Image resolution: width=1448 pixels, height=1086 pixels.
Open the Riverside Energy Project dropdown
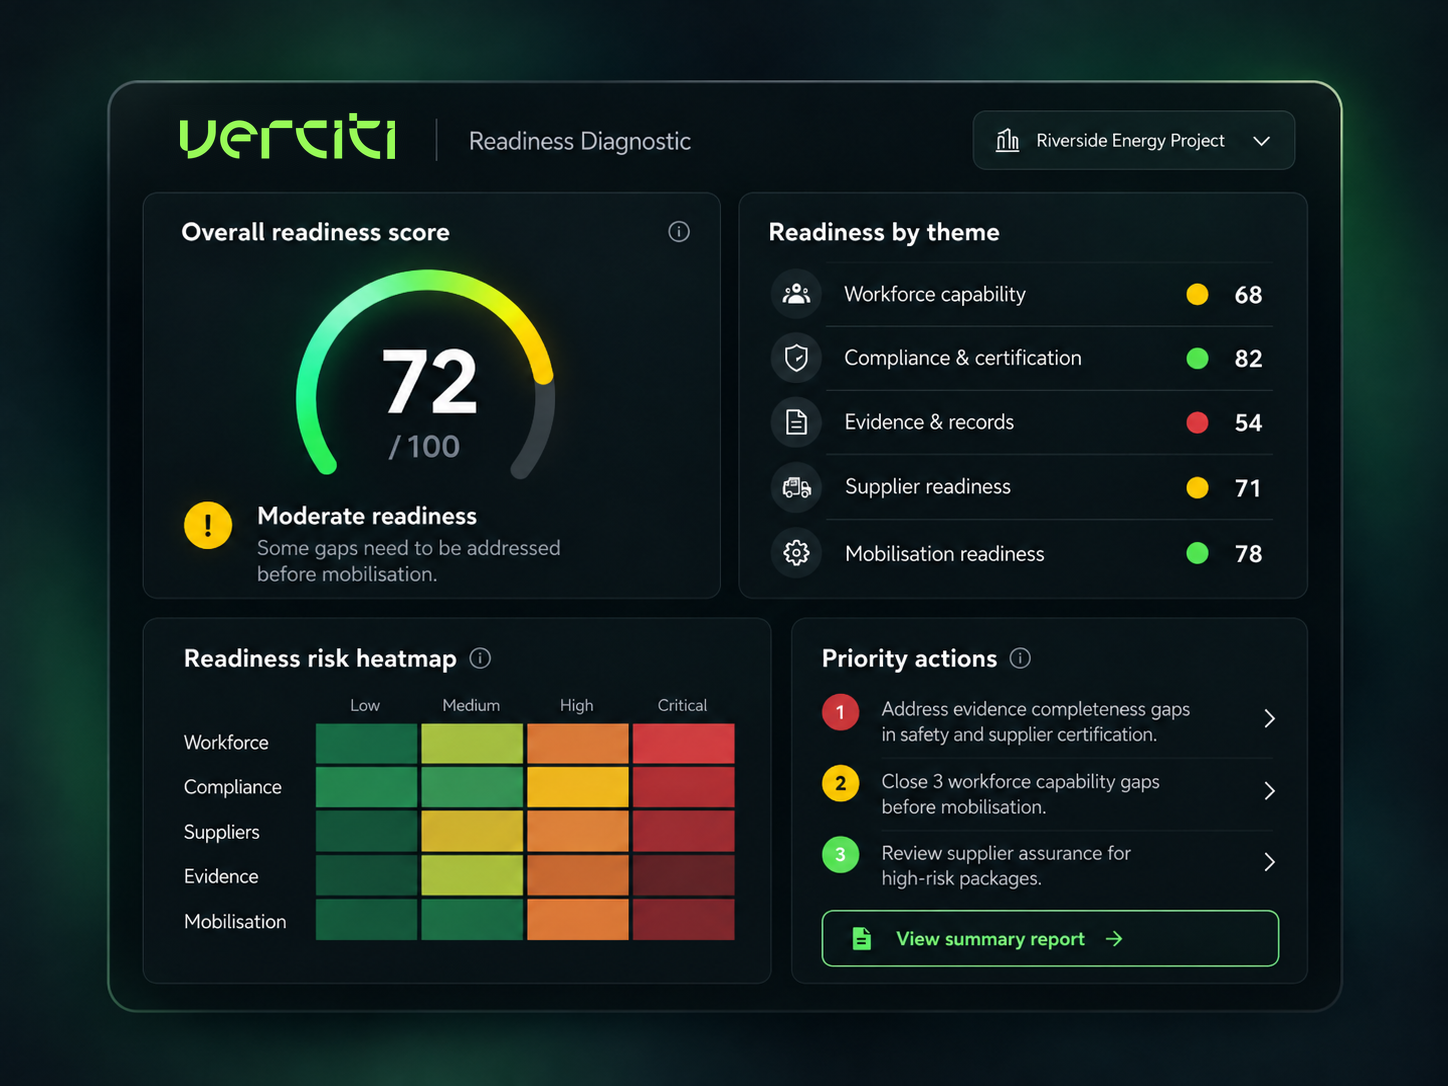tap(1134, 140)
